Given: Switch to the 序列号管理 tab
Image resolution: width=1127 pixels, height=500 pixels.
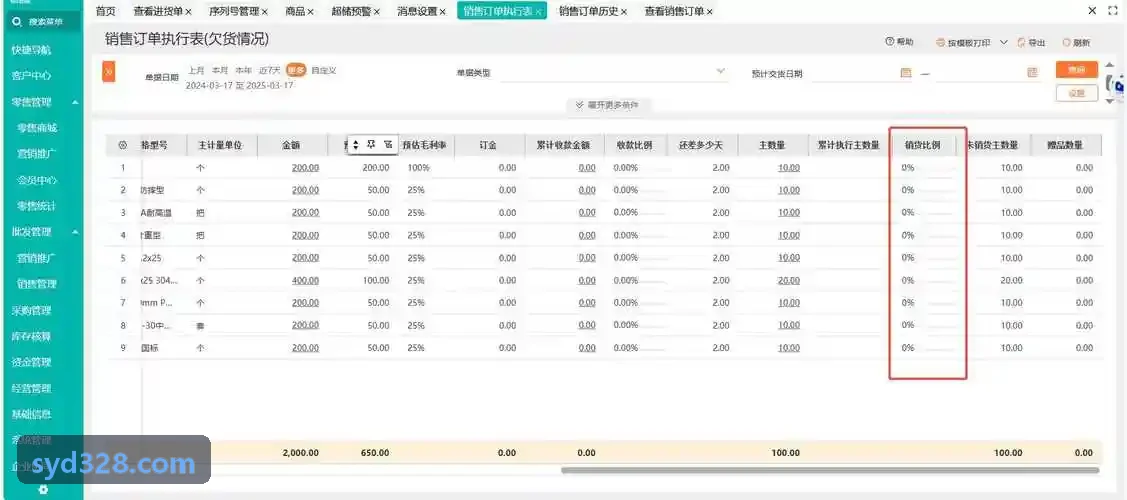Looking at the screenshot, I should pos(234,11).
